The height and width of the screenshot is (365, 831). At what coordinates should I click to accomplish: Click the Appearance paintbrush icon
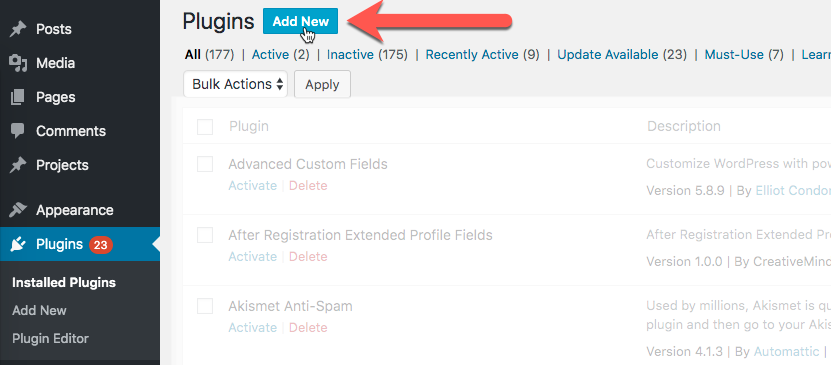[x=18, y=210]
